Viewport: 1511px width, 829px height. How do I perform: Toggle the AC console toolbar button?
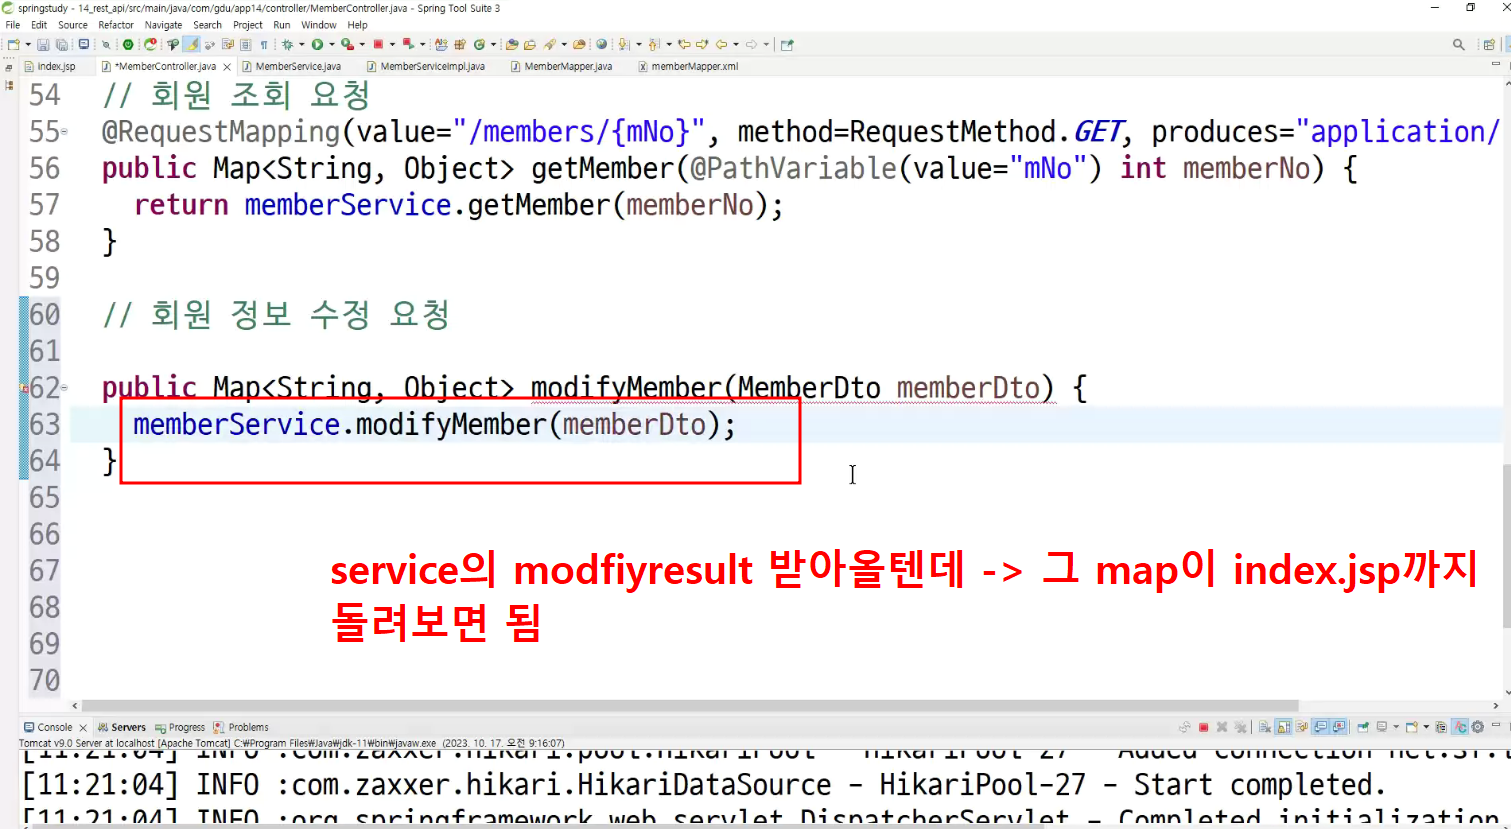1461,727
